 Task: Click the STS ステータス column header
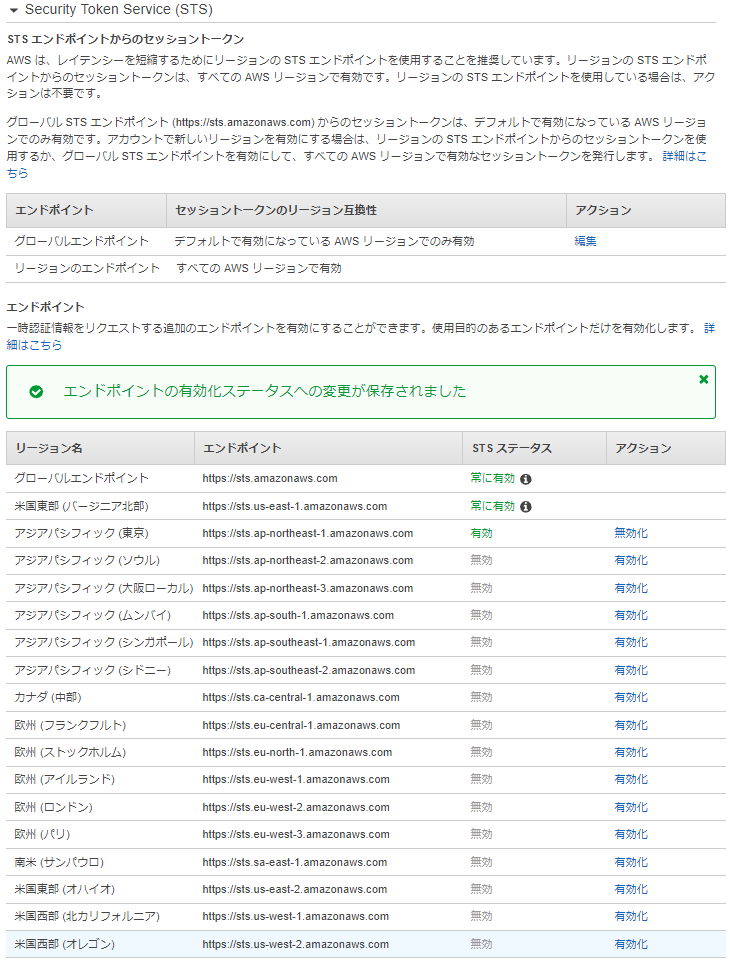[534, 448]
